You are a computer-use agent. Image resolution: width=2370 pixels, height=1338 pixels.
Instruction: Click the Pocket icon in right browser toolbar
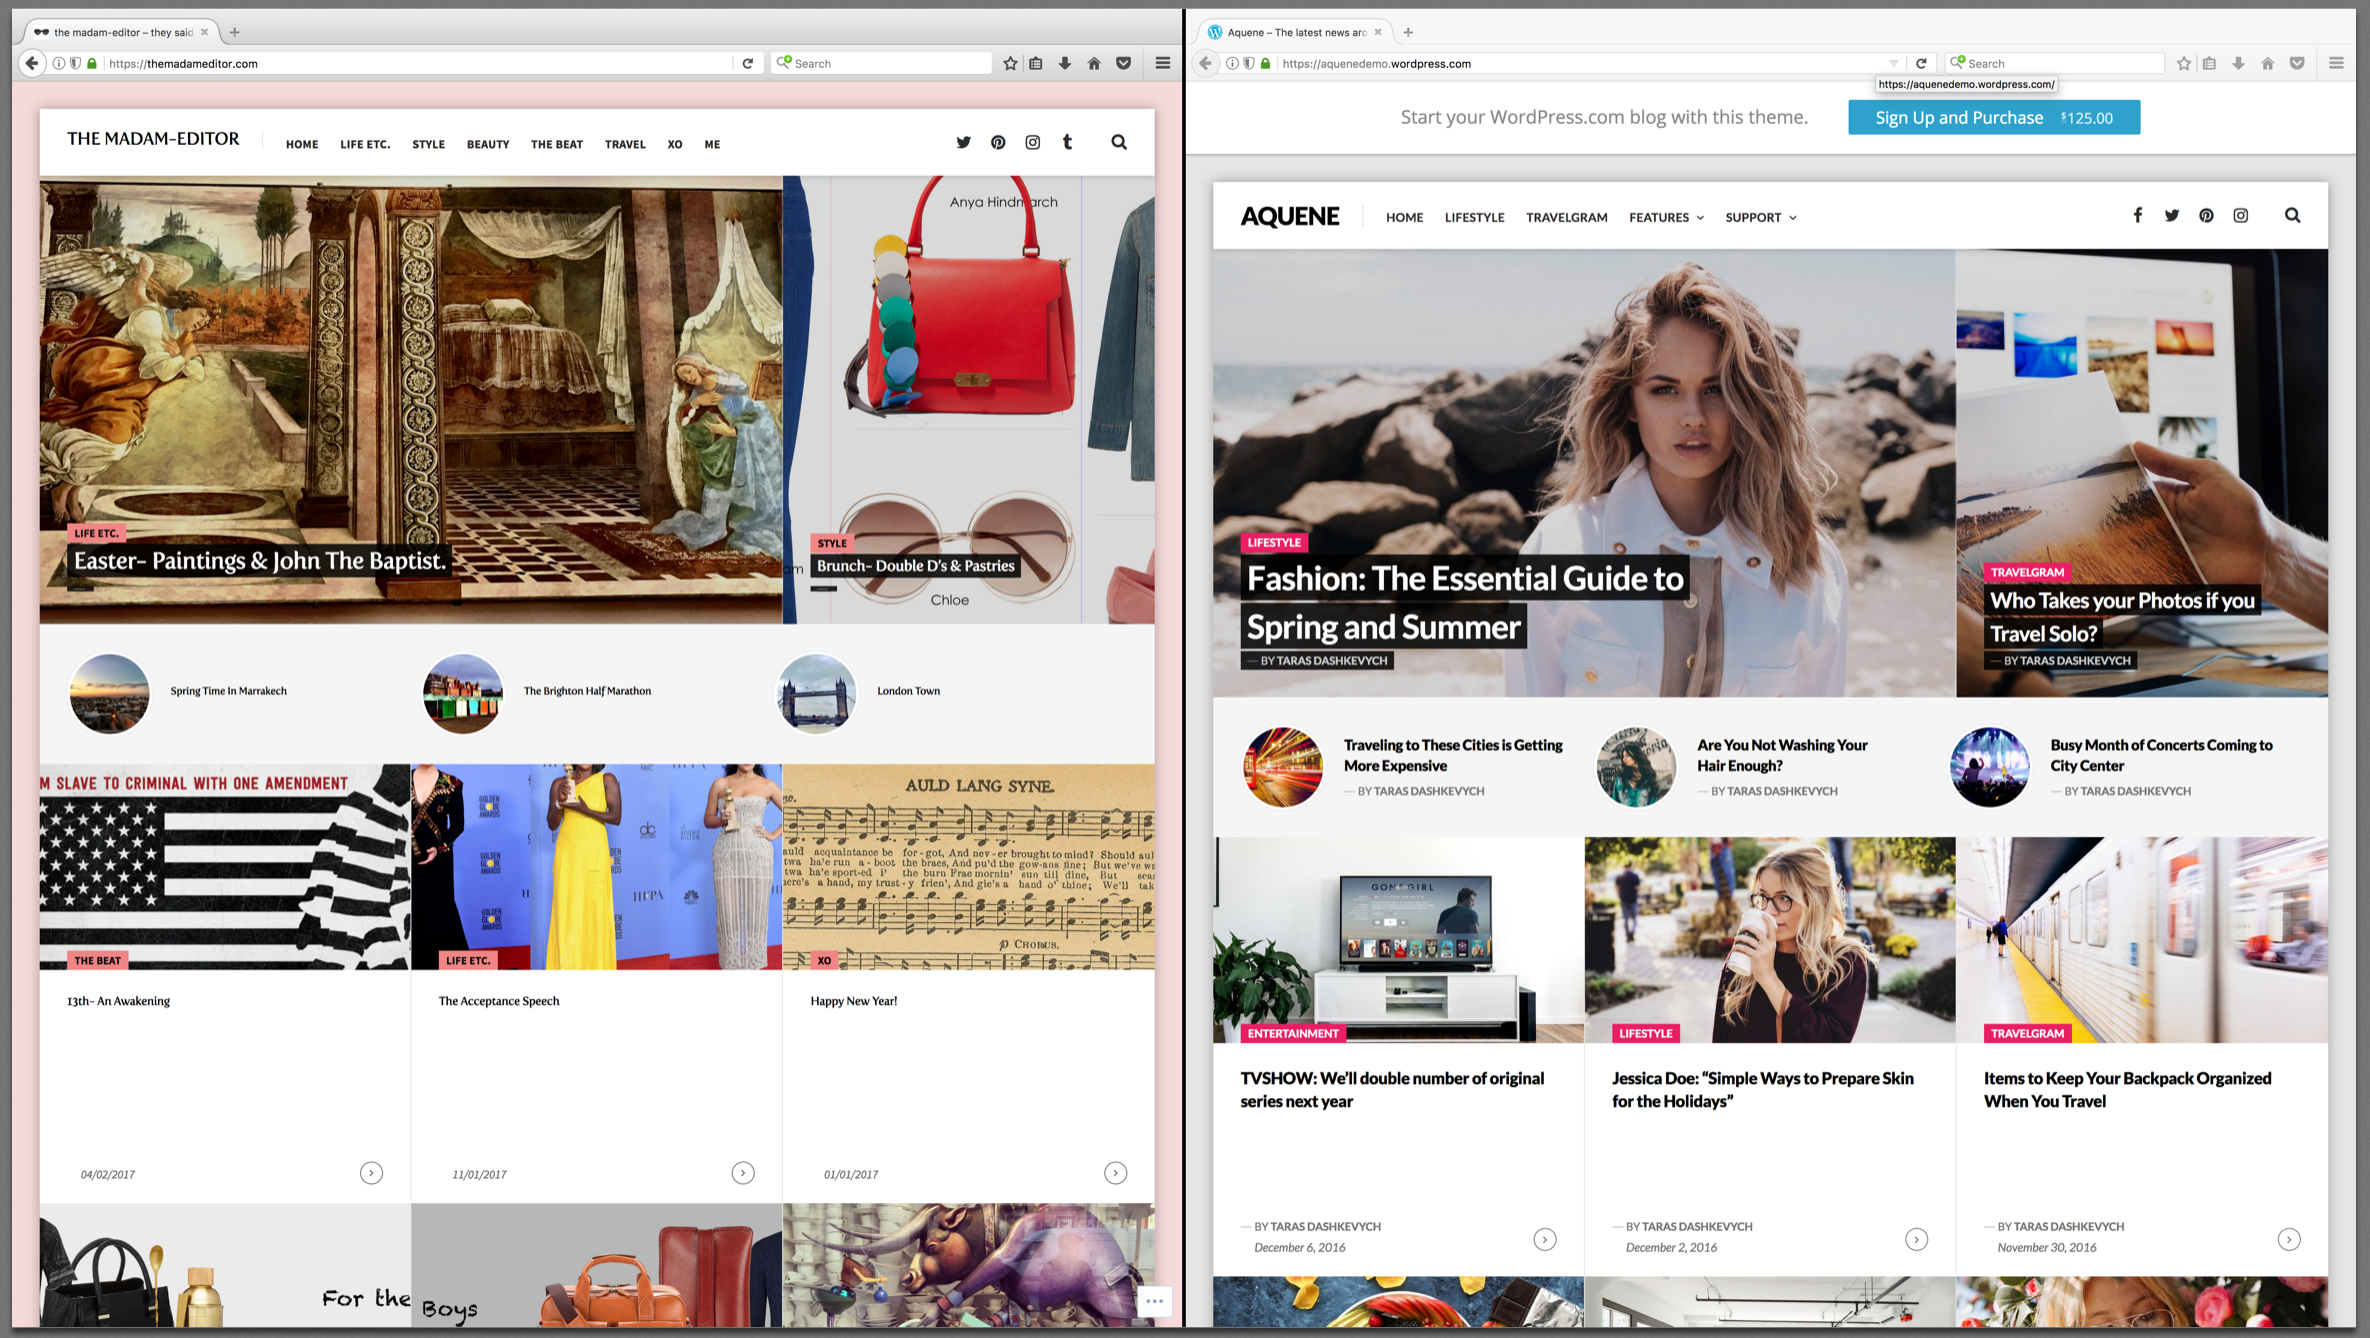[x=2297, y=63]
